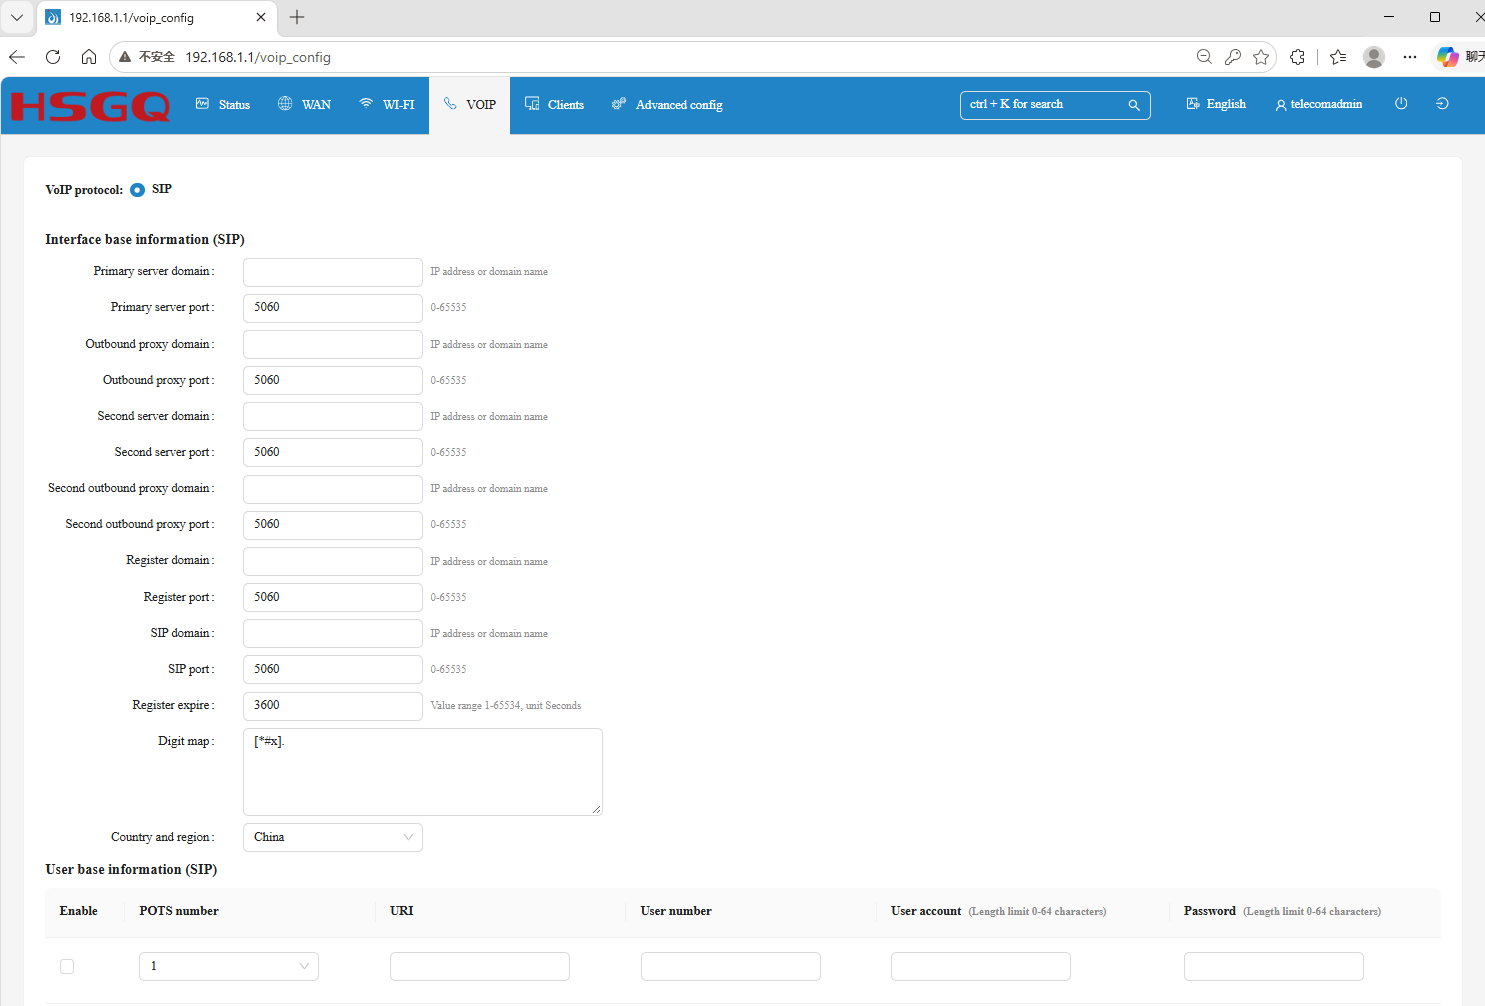Add page to favorites star icon
Viewport: 1485px width, 1006px height.
pyautogui.click(x=1261, y=57)
